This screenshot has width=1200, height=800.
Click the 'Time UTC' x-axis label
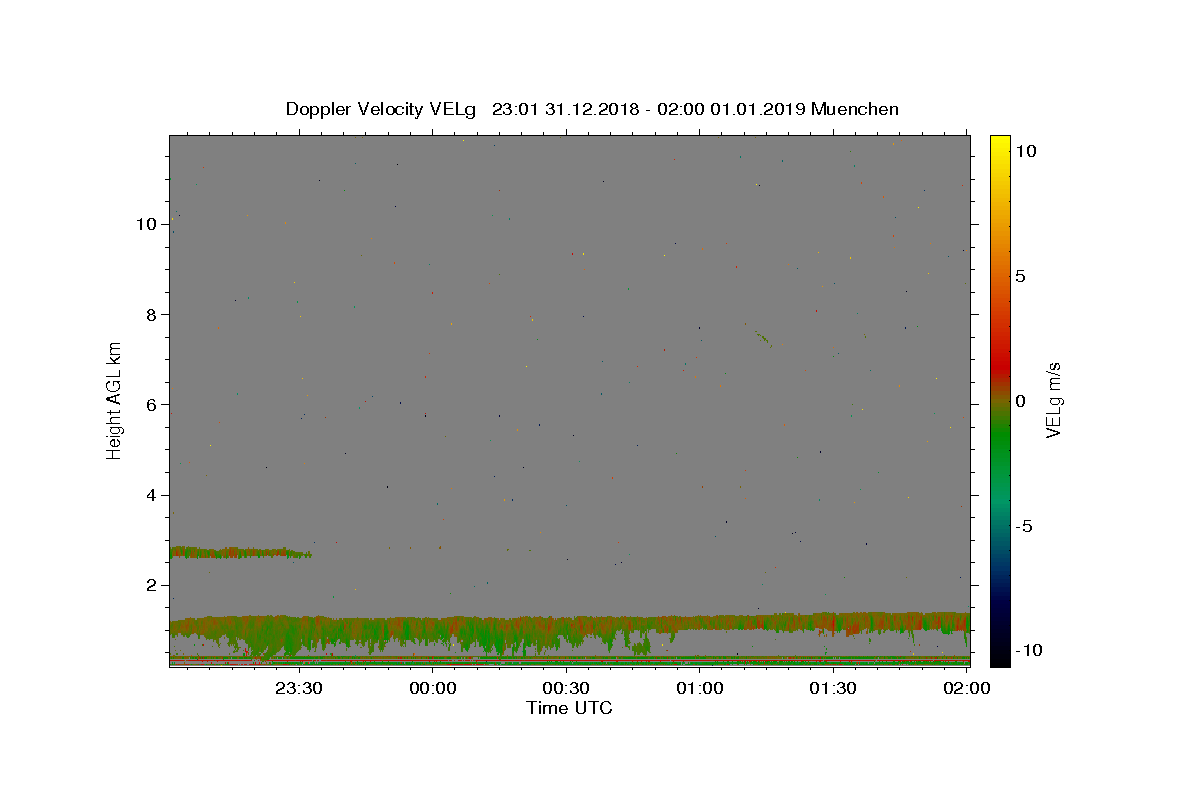tap(569, 708)
